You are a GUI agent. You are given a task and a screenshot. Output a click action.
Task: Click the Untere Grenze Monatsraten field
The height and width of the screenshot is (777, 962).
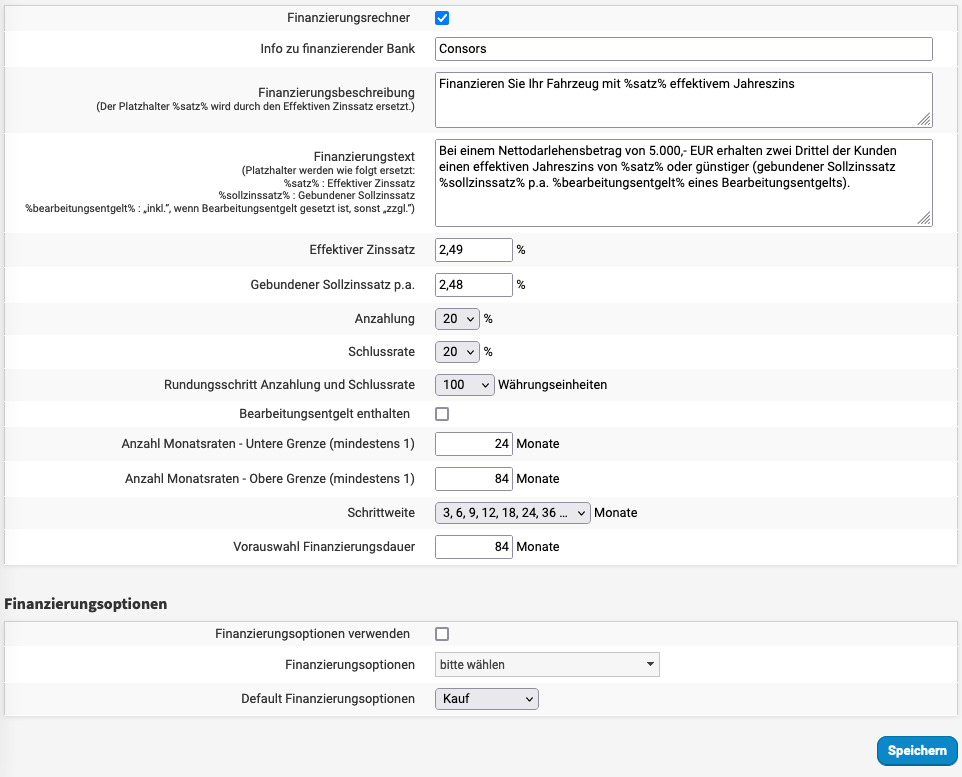(474, 444)
